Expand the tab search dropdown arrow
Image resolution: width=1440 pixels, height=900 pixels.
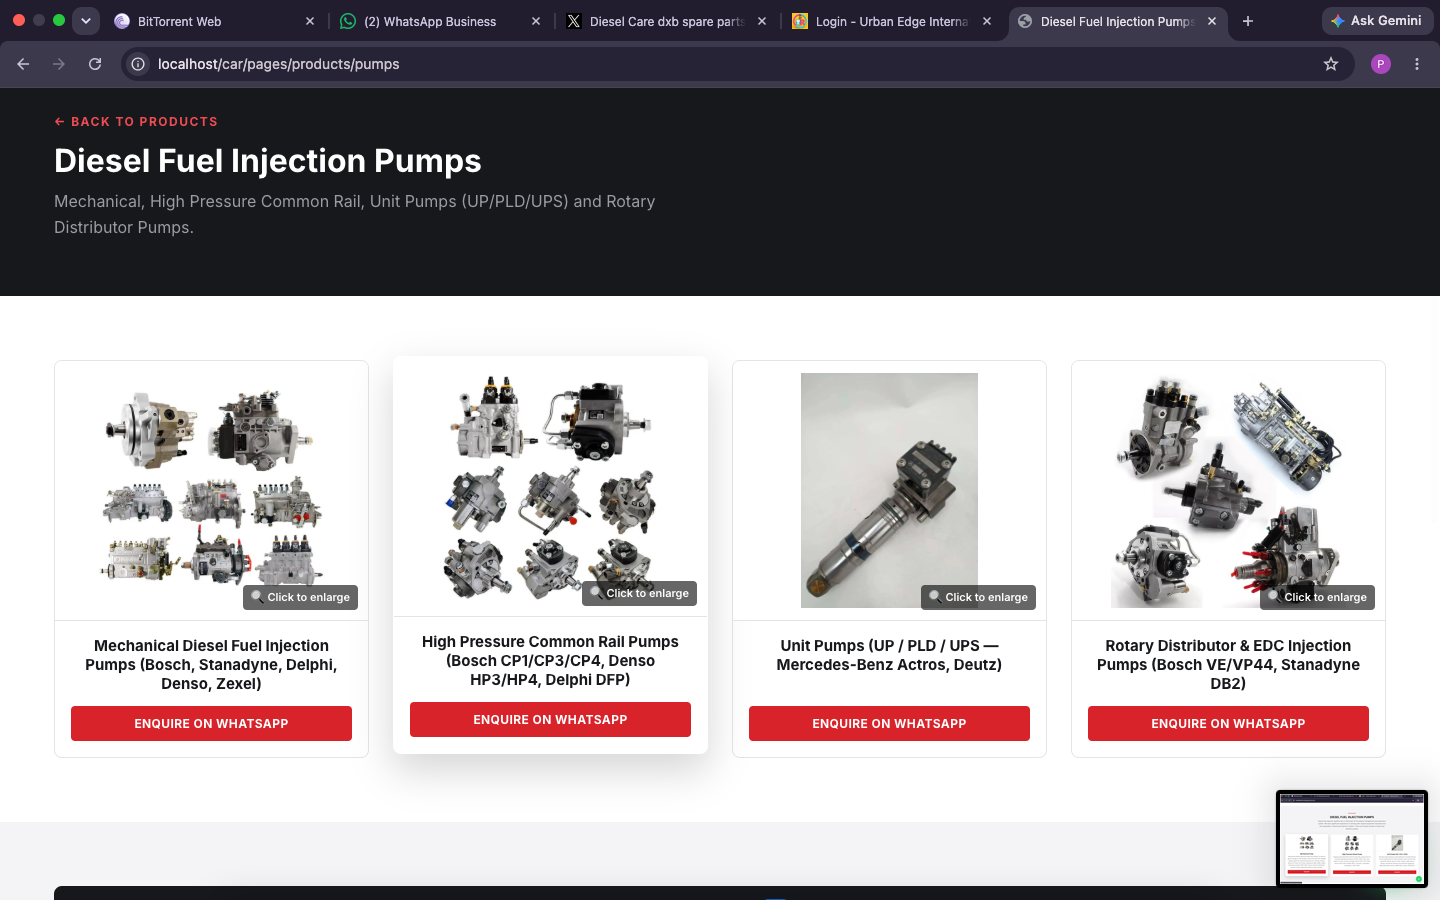pos(86,21)
